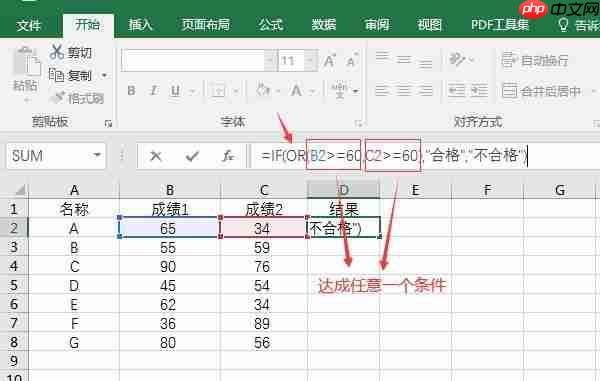Screen dimensions: 600x381
Task: Click the Cut scissors icon
Action: pyautogui.click(x=57, y=52)
